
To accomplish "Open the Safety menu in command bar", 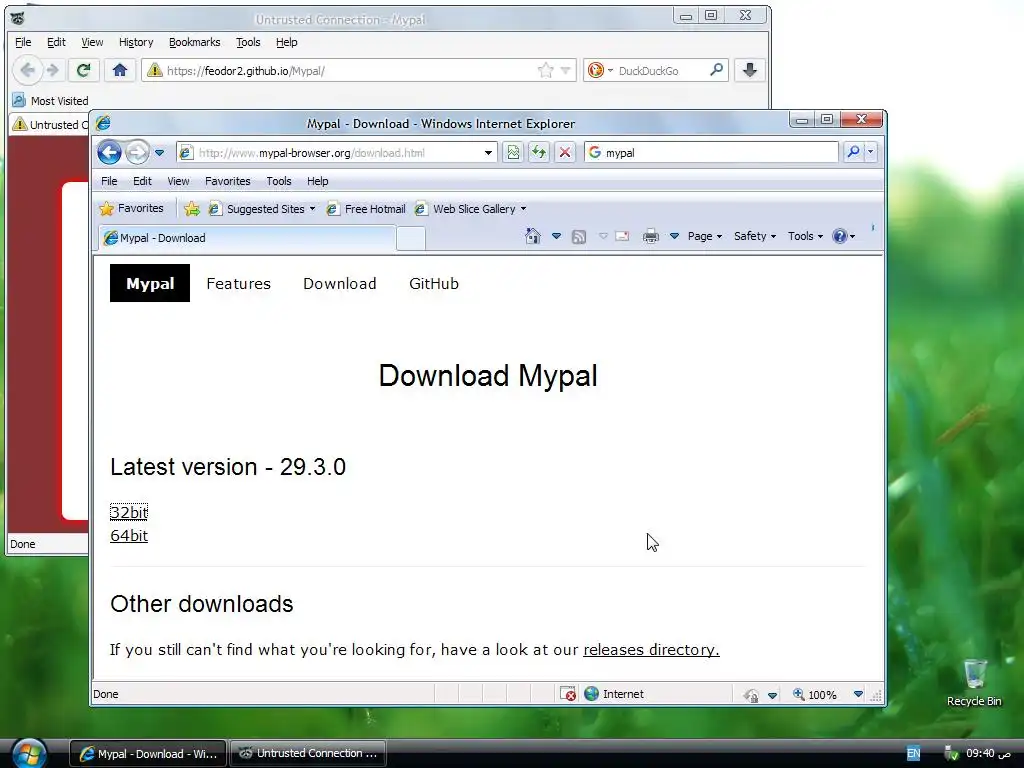I will pos(755,236).
